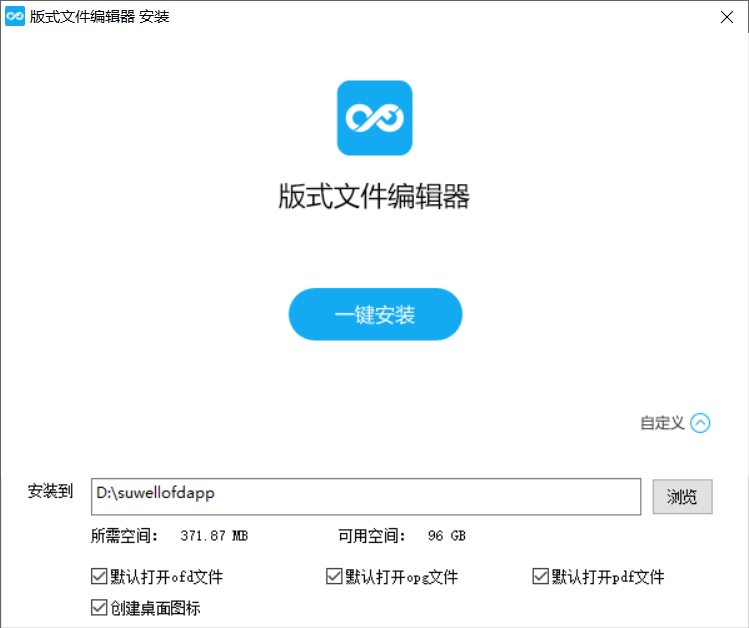The image size is (749, 628).
Task: Disable 默认打开pdf文件 checkbox
Action: pos(540,576)
